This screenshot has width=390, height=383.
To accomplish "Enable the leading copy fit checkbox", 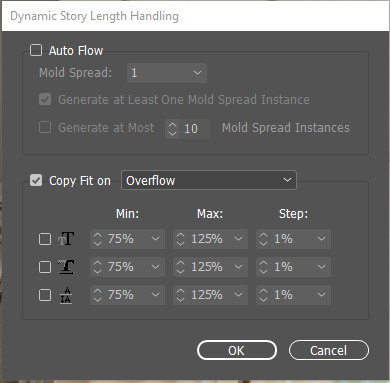I will [45, 295].
